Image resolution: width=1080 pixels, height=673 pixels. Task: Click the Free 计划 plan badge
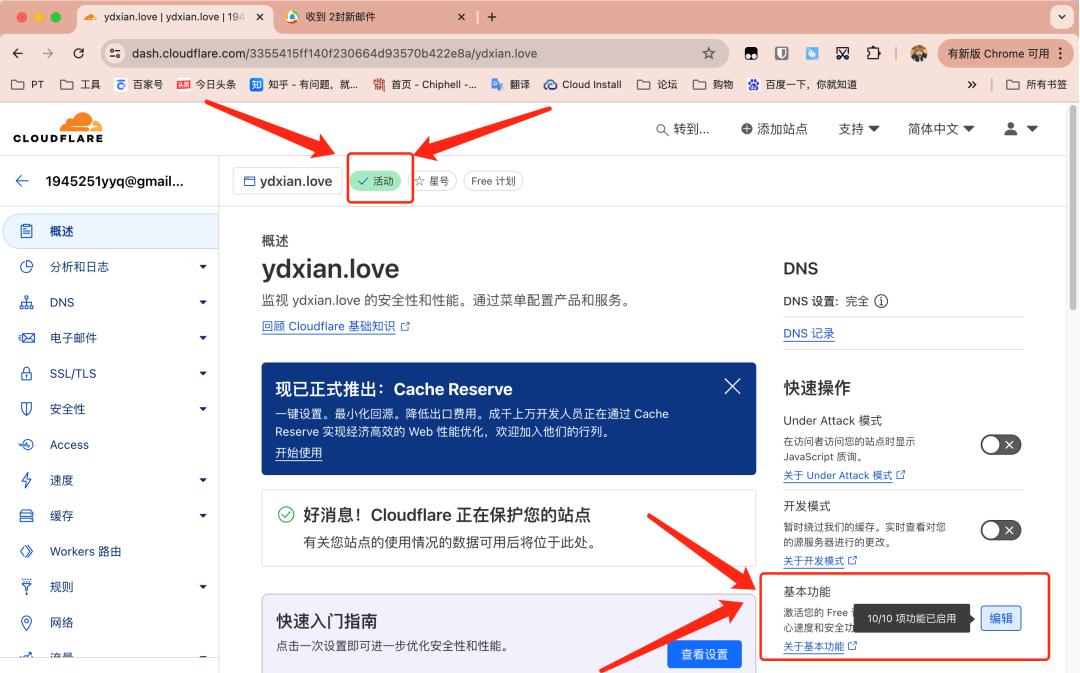pos(493,181)
